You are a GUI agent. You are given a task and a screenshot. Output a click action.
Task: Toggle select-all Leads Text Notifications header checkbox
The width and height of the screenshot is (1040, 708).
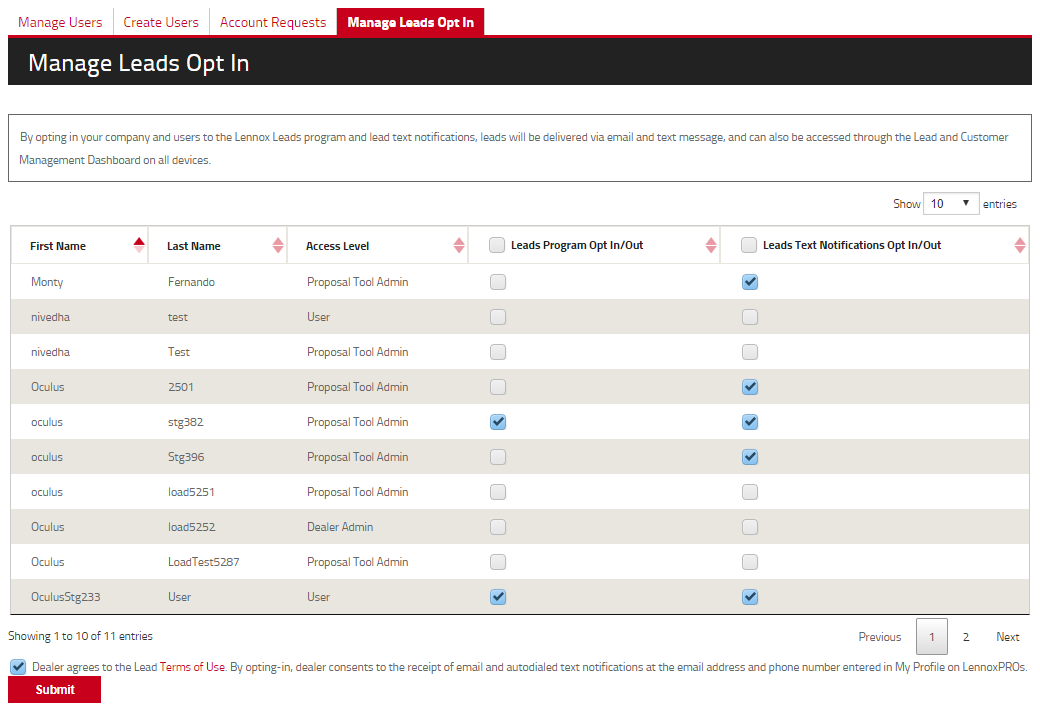749,245
